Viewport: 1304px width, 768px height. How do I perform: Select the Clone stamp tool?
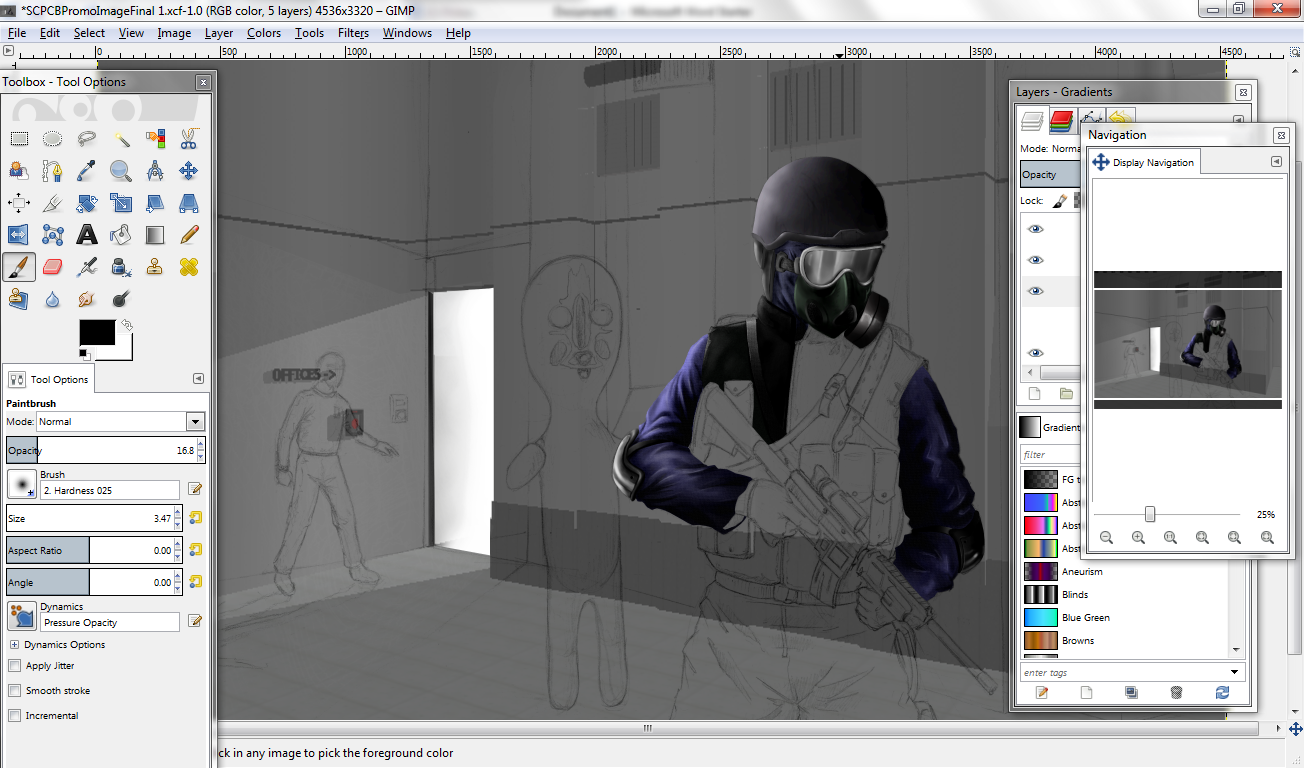tap(153, 267)
